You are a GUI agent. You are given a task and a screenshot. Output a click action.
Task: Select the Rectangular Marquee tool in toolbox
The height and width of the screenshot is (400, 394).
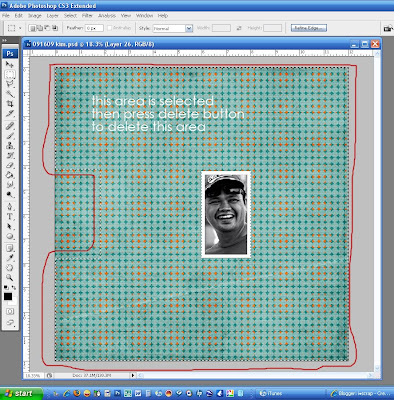10,75
